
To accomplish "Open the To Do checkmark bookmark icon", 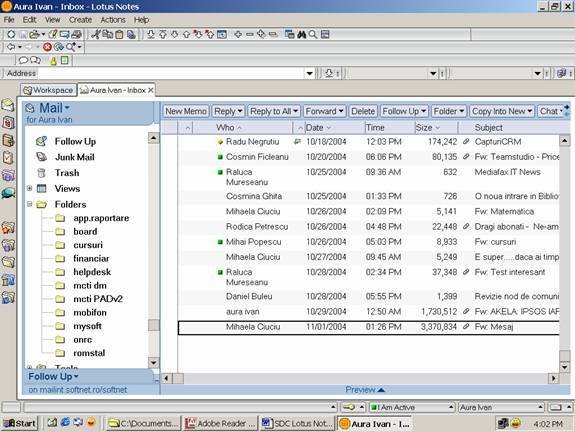I will (x=8, y=158).
